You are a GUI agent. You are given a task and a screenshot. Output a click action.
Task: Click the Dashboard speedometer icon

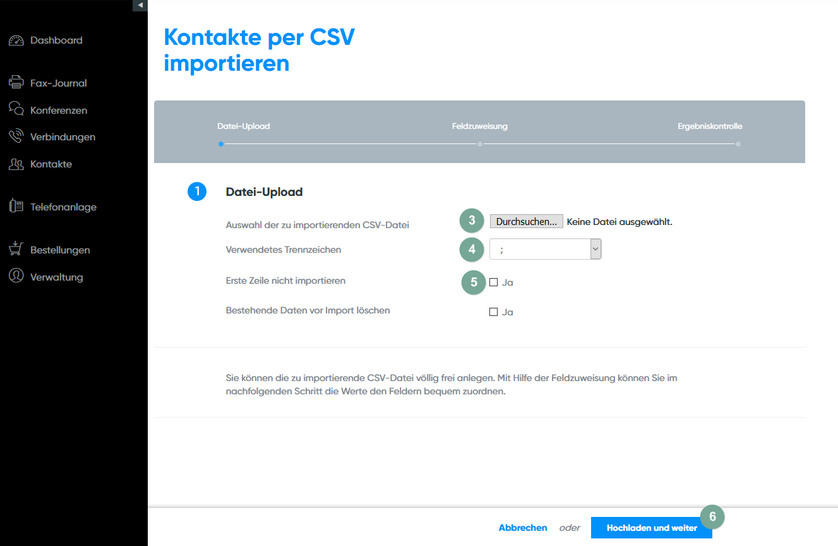click(16, 41)
